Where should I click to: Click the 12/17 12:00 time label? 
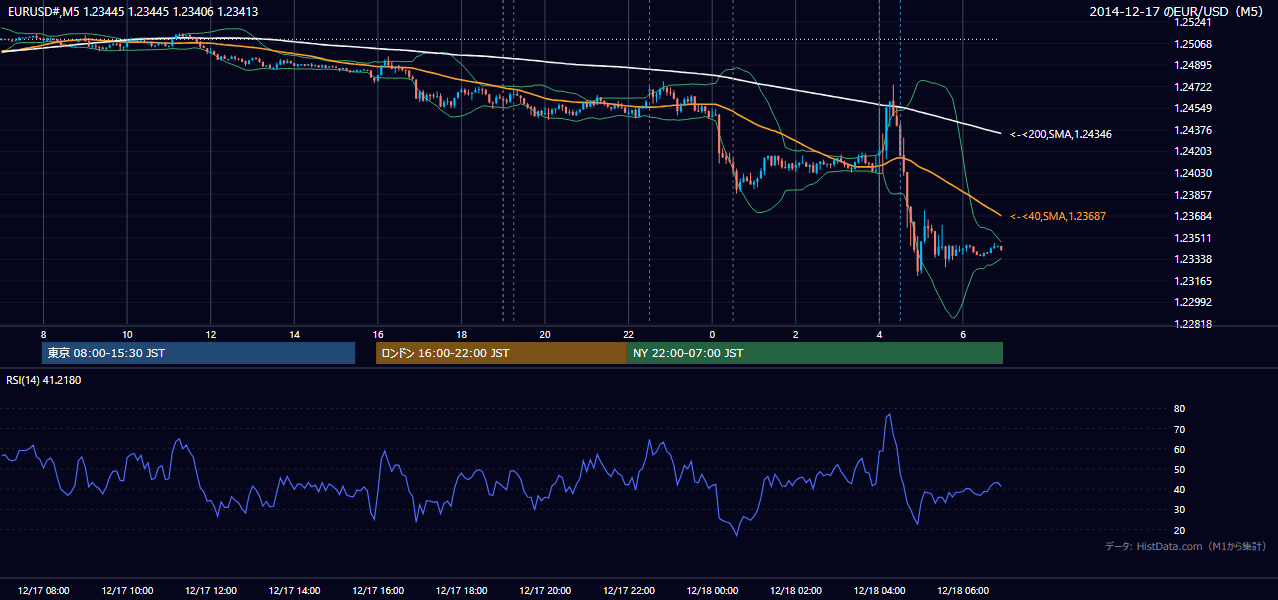coord(211,591)
